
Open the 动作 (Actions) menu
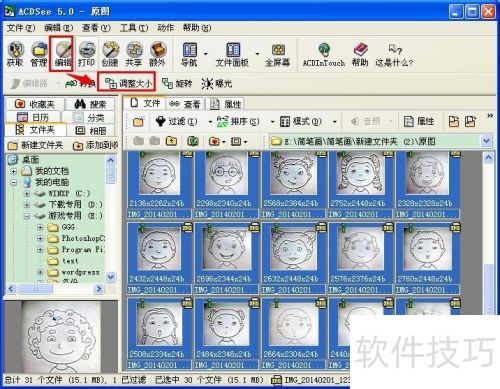tap(166, 28)
